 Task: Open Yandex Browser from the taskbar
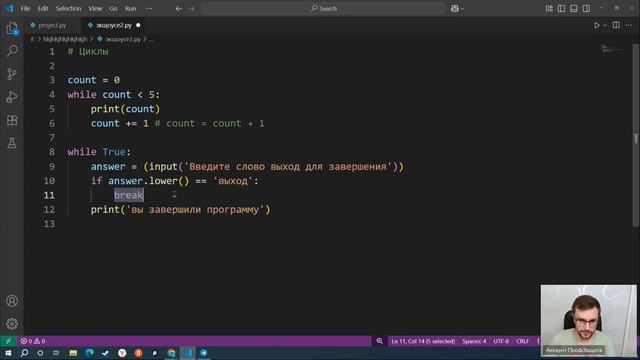(122, 353)
